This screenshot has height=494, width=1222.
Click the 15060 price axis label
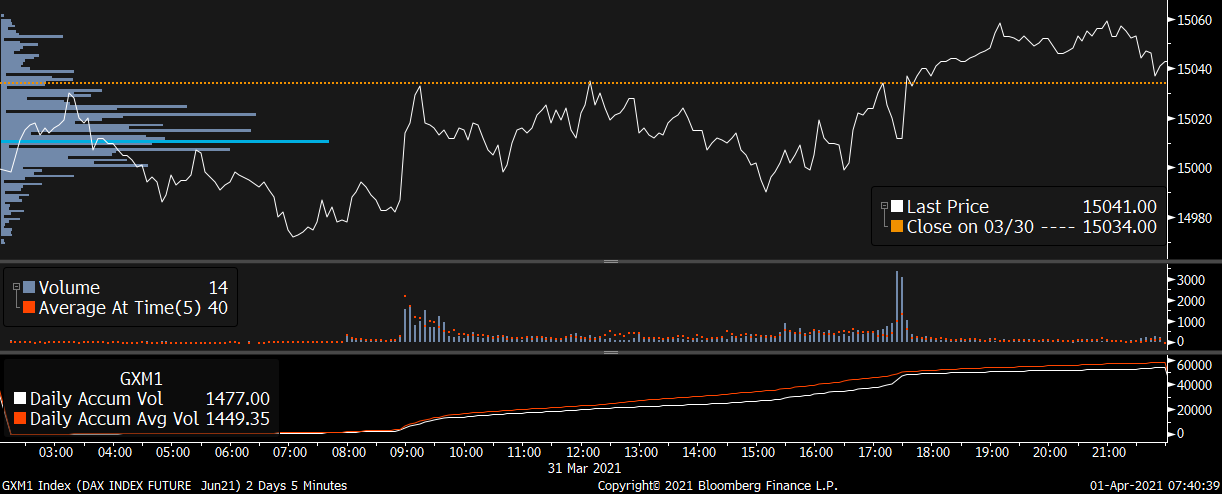pos(1195,19)
